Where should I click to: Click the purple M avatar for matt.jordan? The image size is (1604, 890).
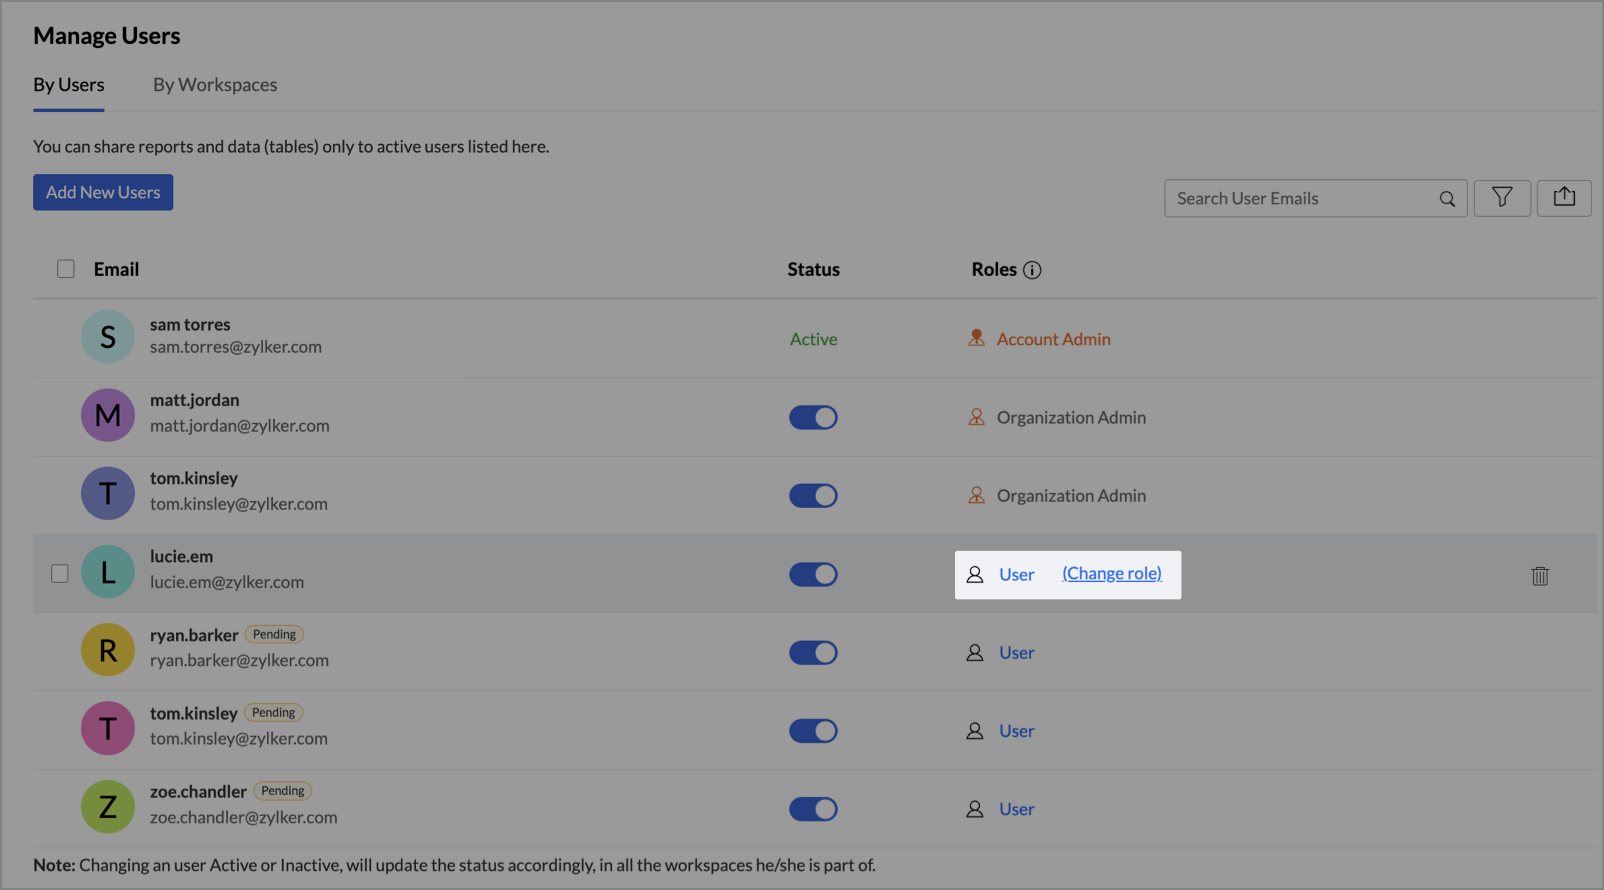coord(108,415)
